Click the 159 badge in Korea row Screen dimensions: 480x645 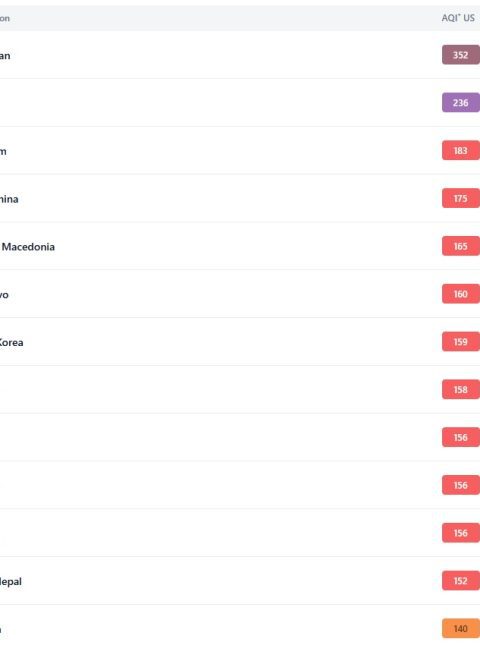(461, 341)
